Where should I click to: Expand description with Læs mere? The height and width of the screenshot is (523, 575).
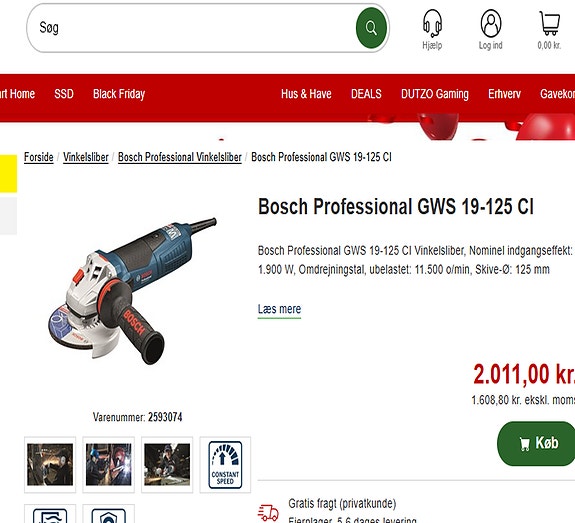pyautogui.click(x=279, y=309)
